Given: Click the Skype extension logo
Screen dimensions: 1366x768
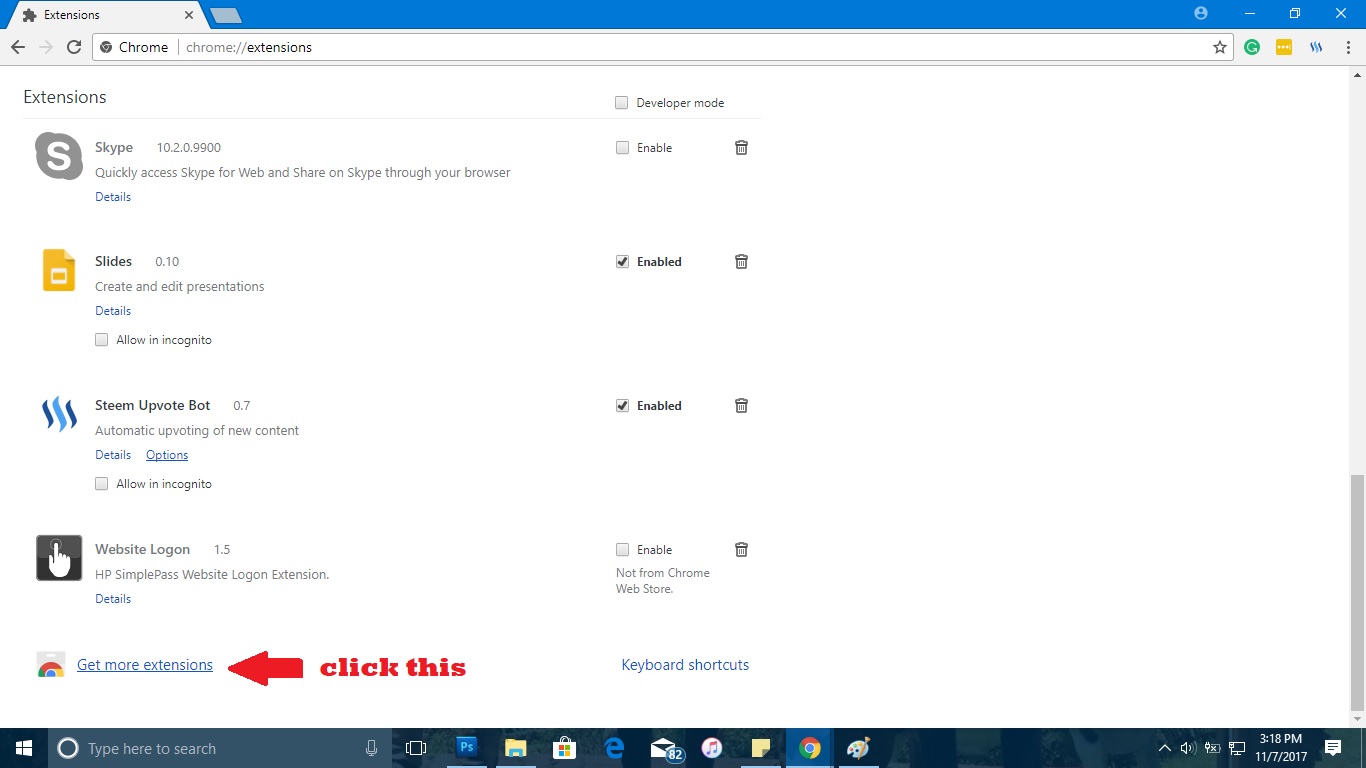Looking at the screenshot, I should tap(59, 156).
